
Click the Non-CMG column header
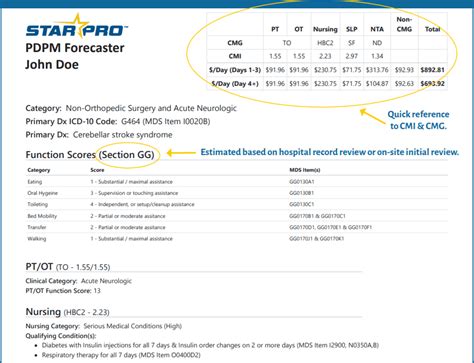[404, 24]
